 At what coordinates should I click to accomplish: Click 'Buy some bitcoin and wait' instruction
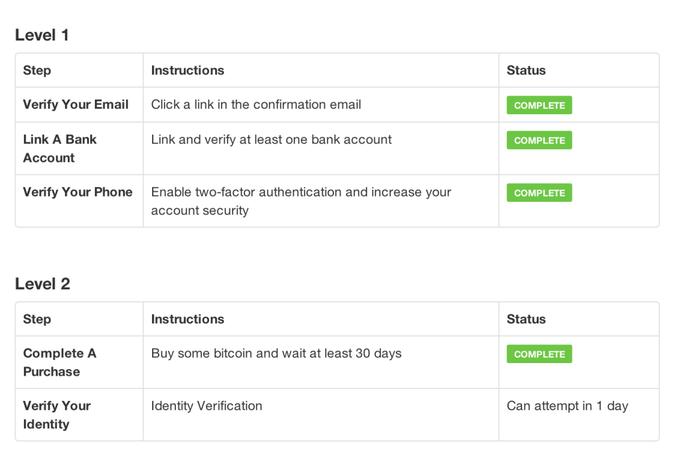coord(276,353)
